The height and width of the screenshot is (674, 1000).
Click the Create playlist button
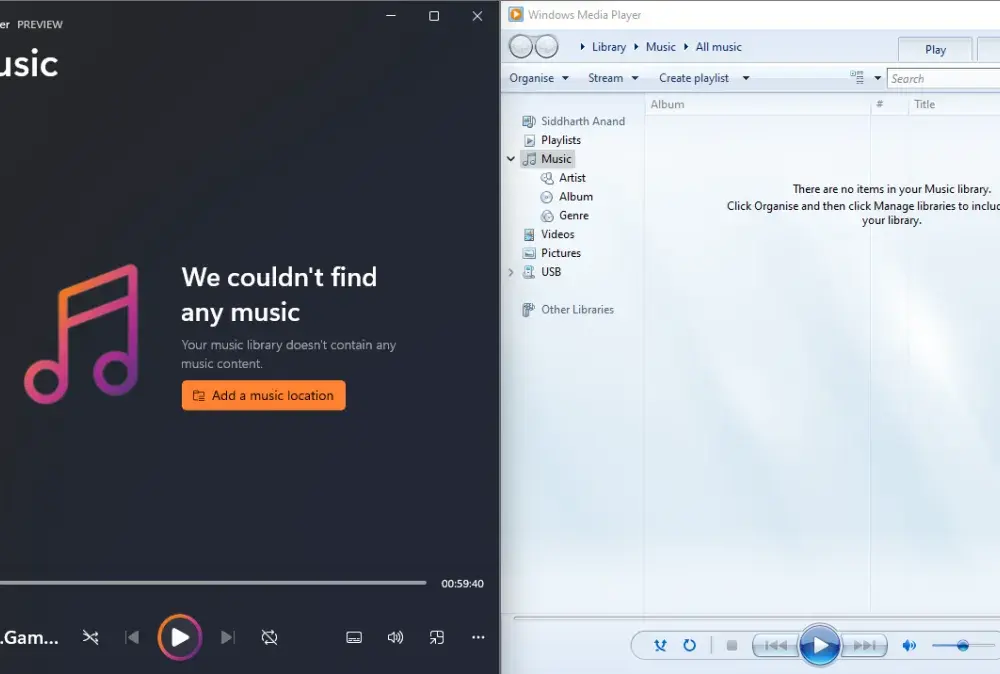pos(693,78)
